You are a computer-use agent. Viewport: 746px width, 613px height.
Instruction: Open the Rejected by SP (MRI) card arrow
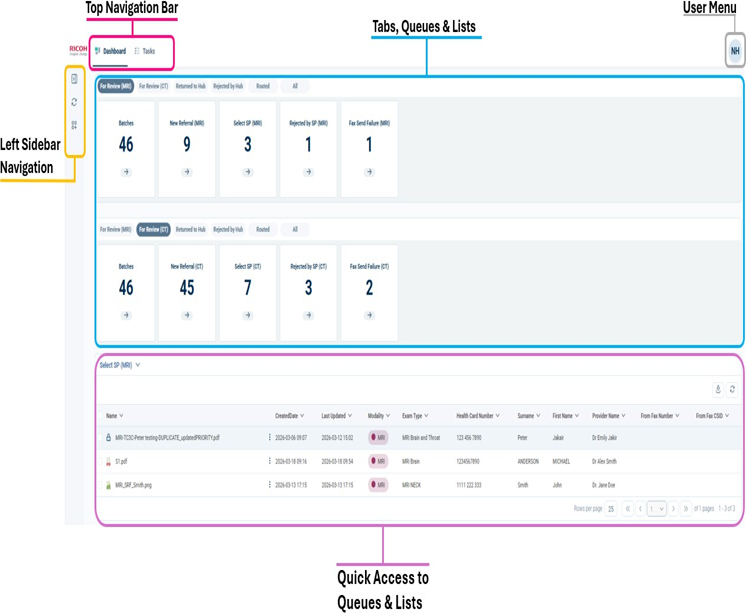(x=309, y=172)
